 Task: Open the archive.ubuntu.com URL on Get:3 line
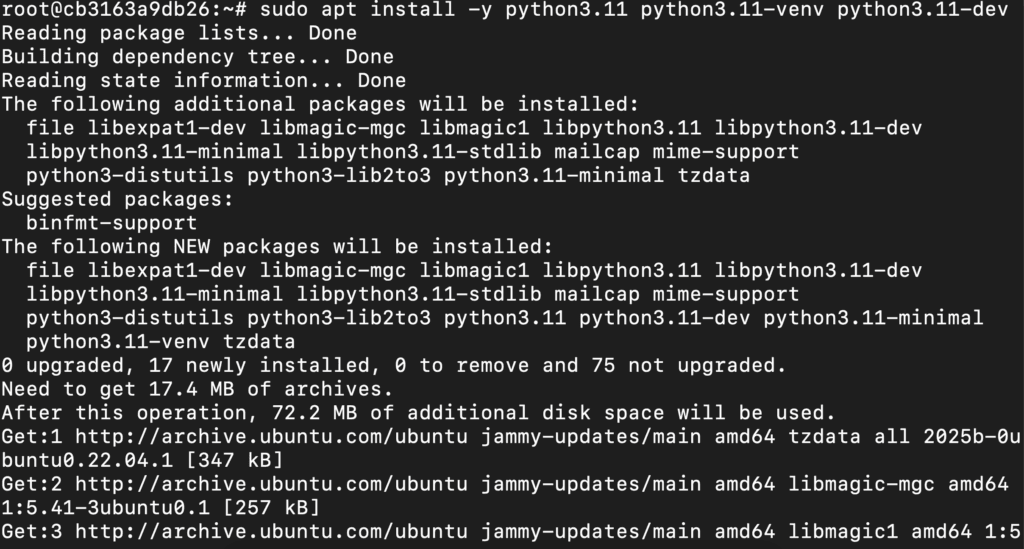(271, 531)
